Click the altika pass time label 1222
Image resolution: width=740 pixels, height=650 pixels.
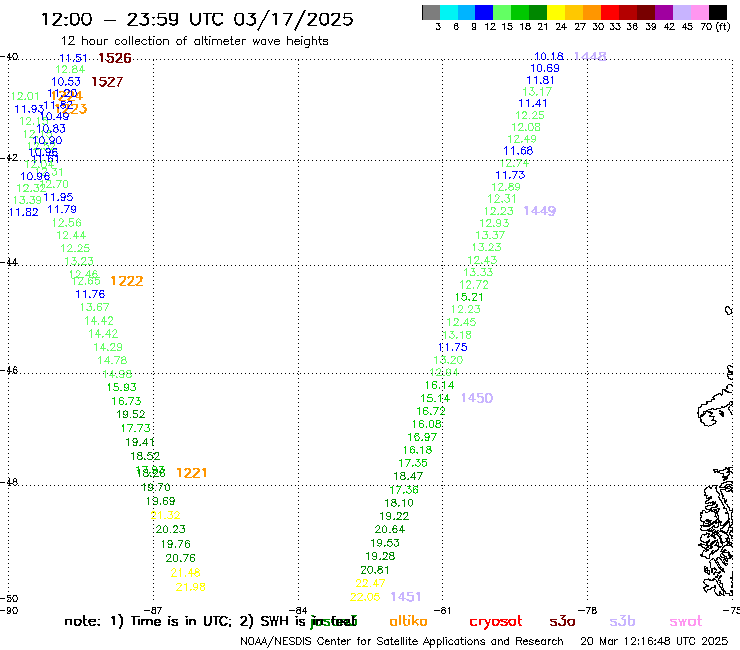[x=126, y=281]
